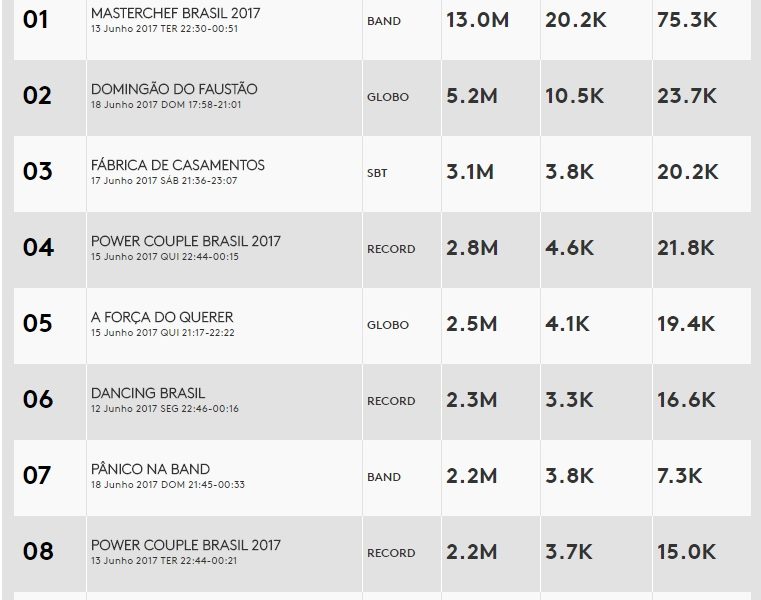
Task: Click the rank number 05
Action: [x=37, y=324]
